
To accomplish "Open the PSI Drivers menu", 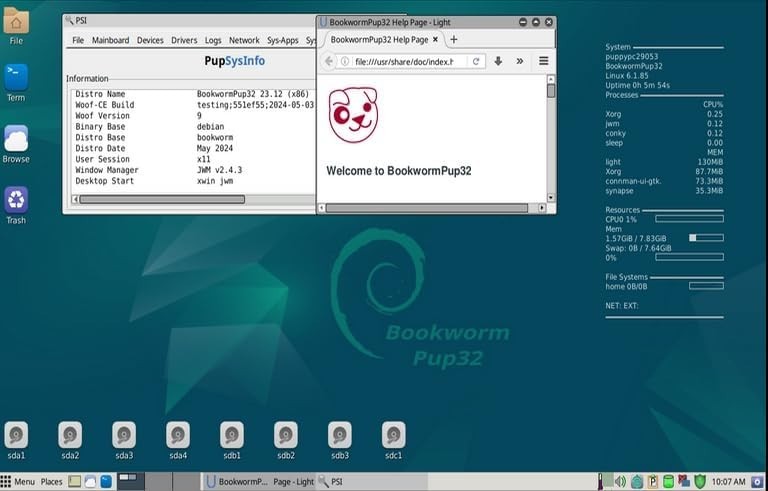I will tap(184, 40).
